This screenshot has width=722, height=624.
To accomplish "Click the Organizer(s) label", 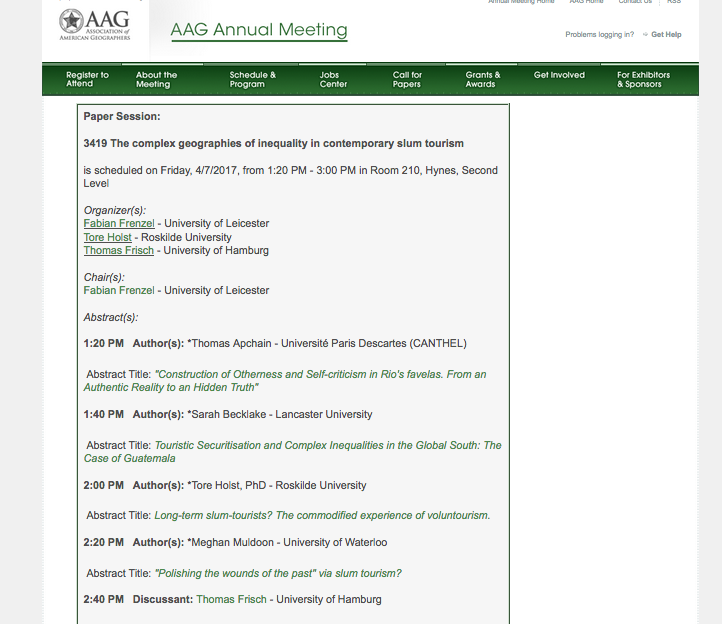I will coord(115,210).
